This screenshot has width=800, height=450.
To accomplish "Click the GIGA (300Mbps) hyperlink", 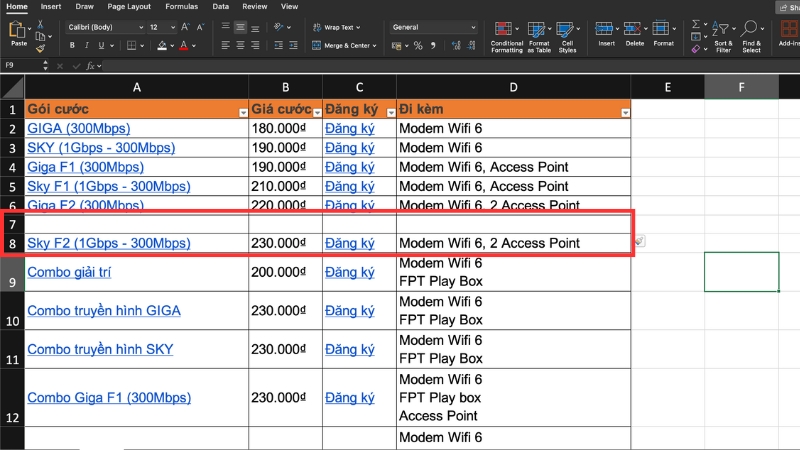I will point(78,129).
